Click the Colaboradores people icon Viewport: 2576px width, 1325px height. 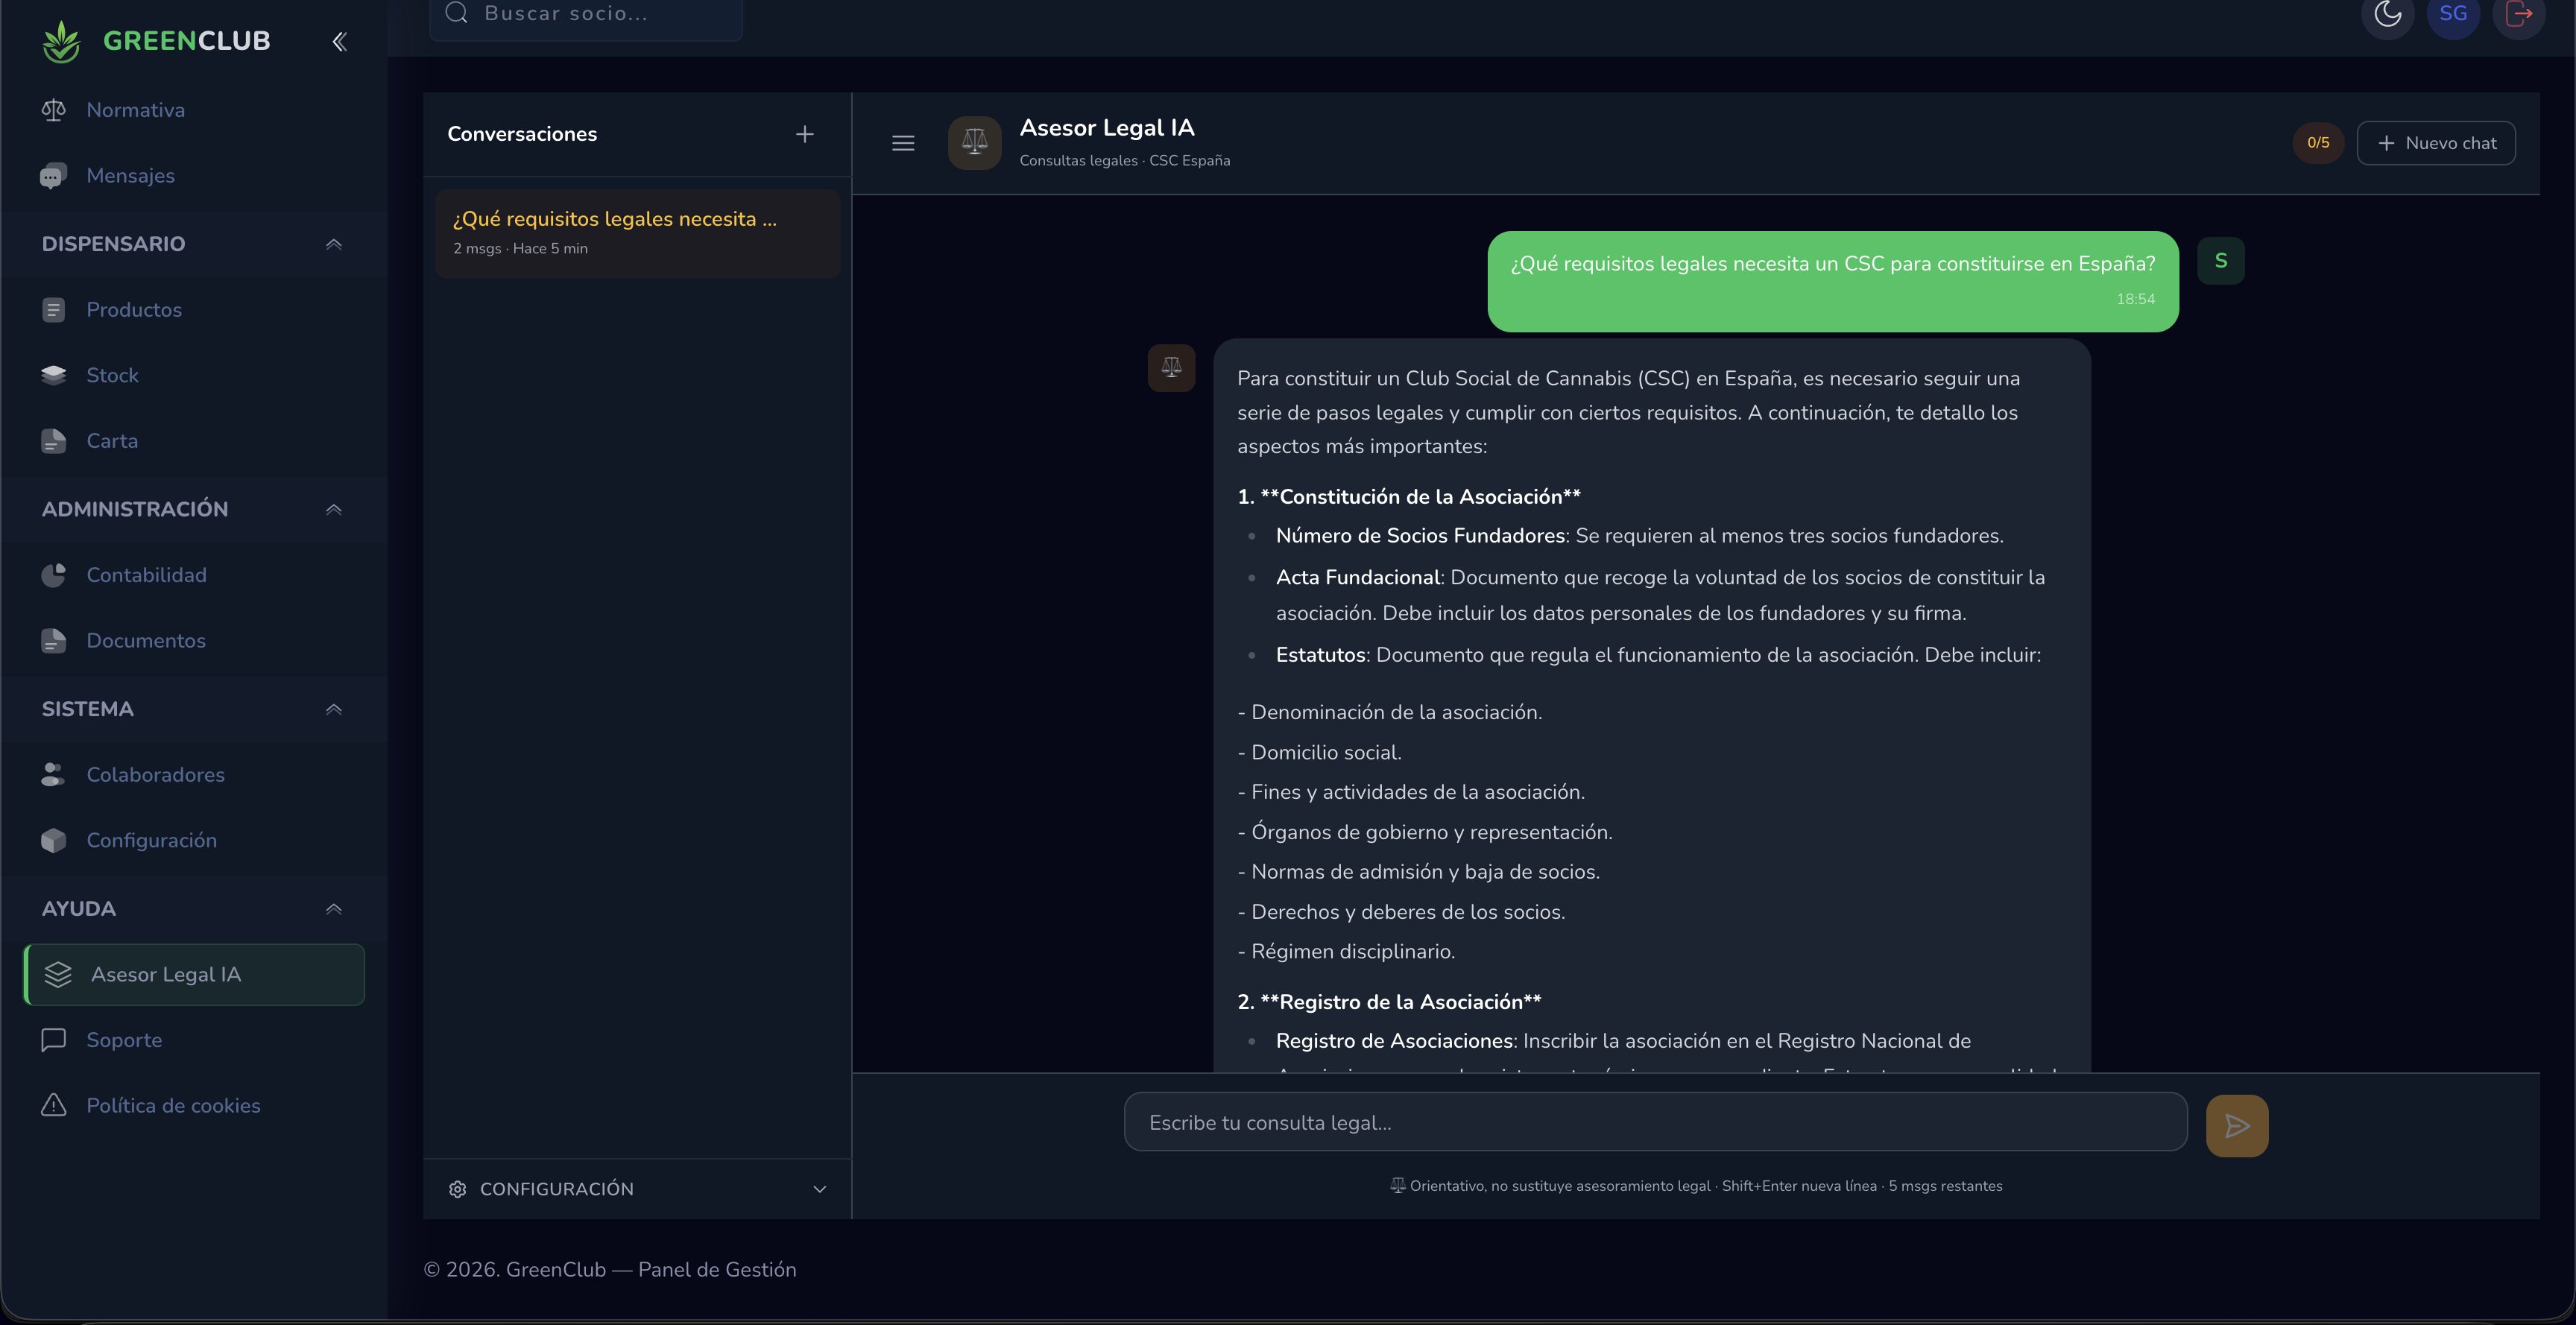pos(53,774)
